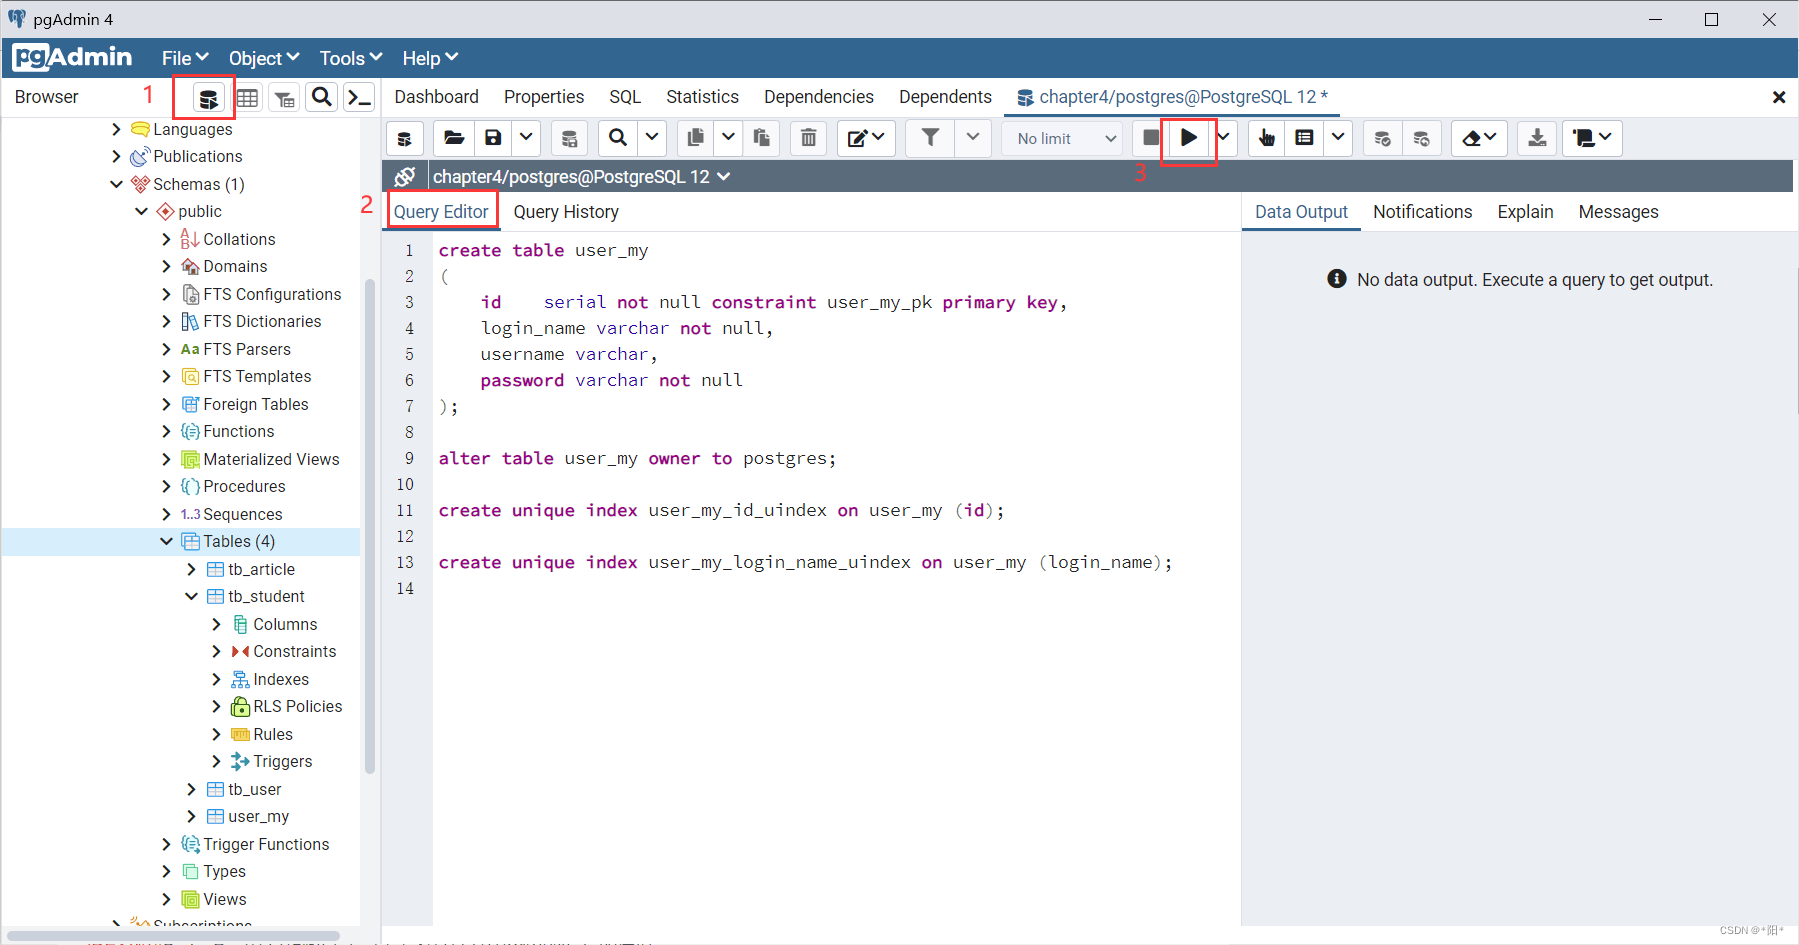Click the Edit pencil icon in query toolbar

866,138
